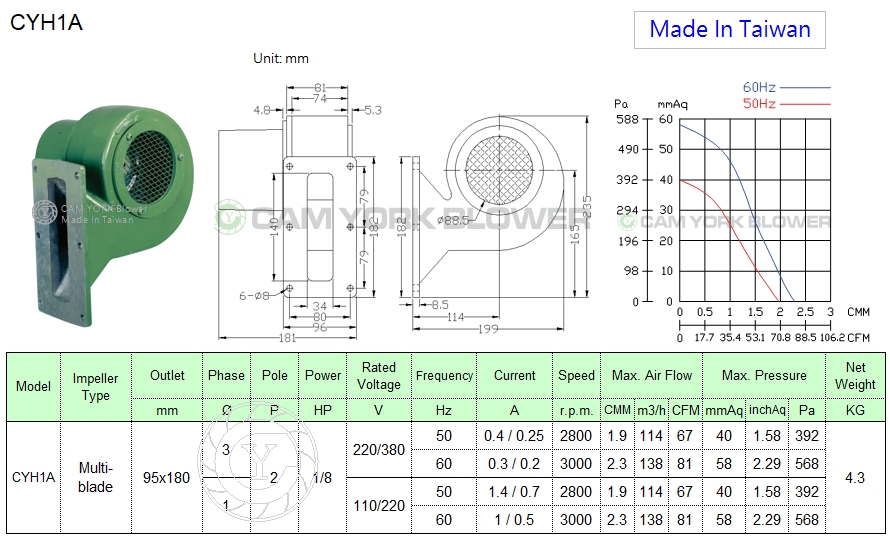Click the large CYH1A heading above the photo
Image resolution: width=890 pixels, height=543 pixels.
click(x=47, y=23)
